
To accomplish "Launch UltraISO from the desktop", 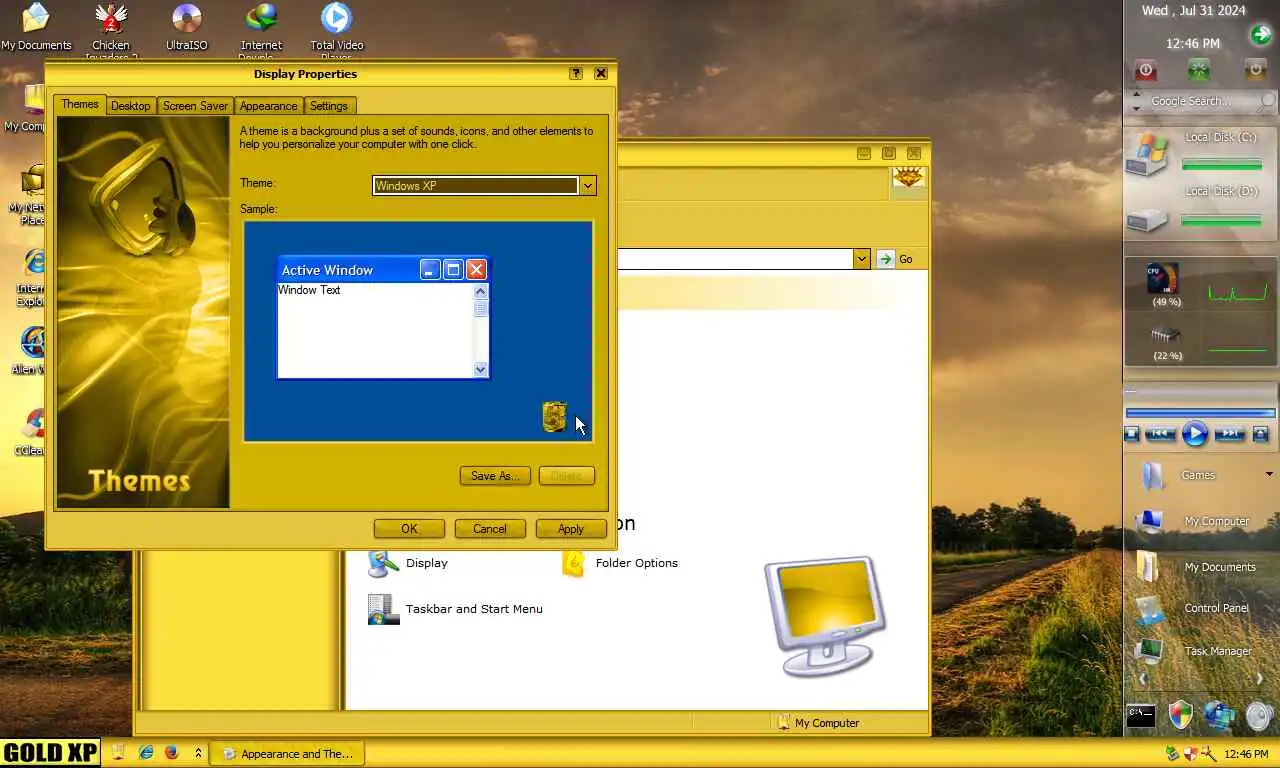I will click(186, 26).
